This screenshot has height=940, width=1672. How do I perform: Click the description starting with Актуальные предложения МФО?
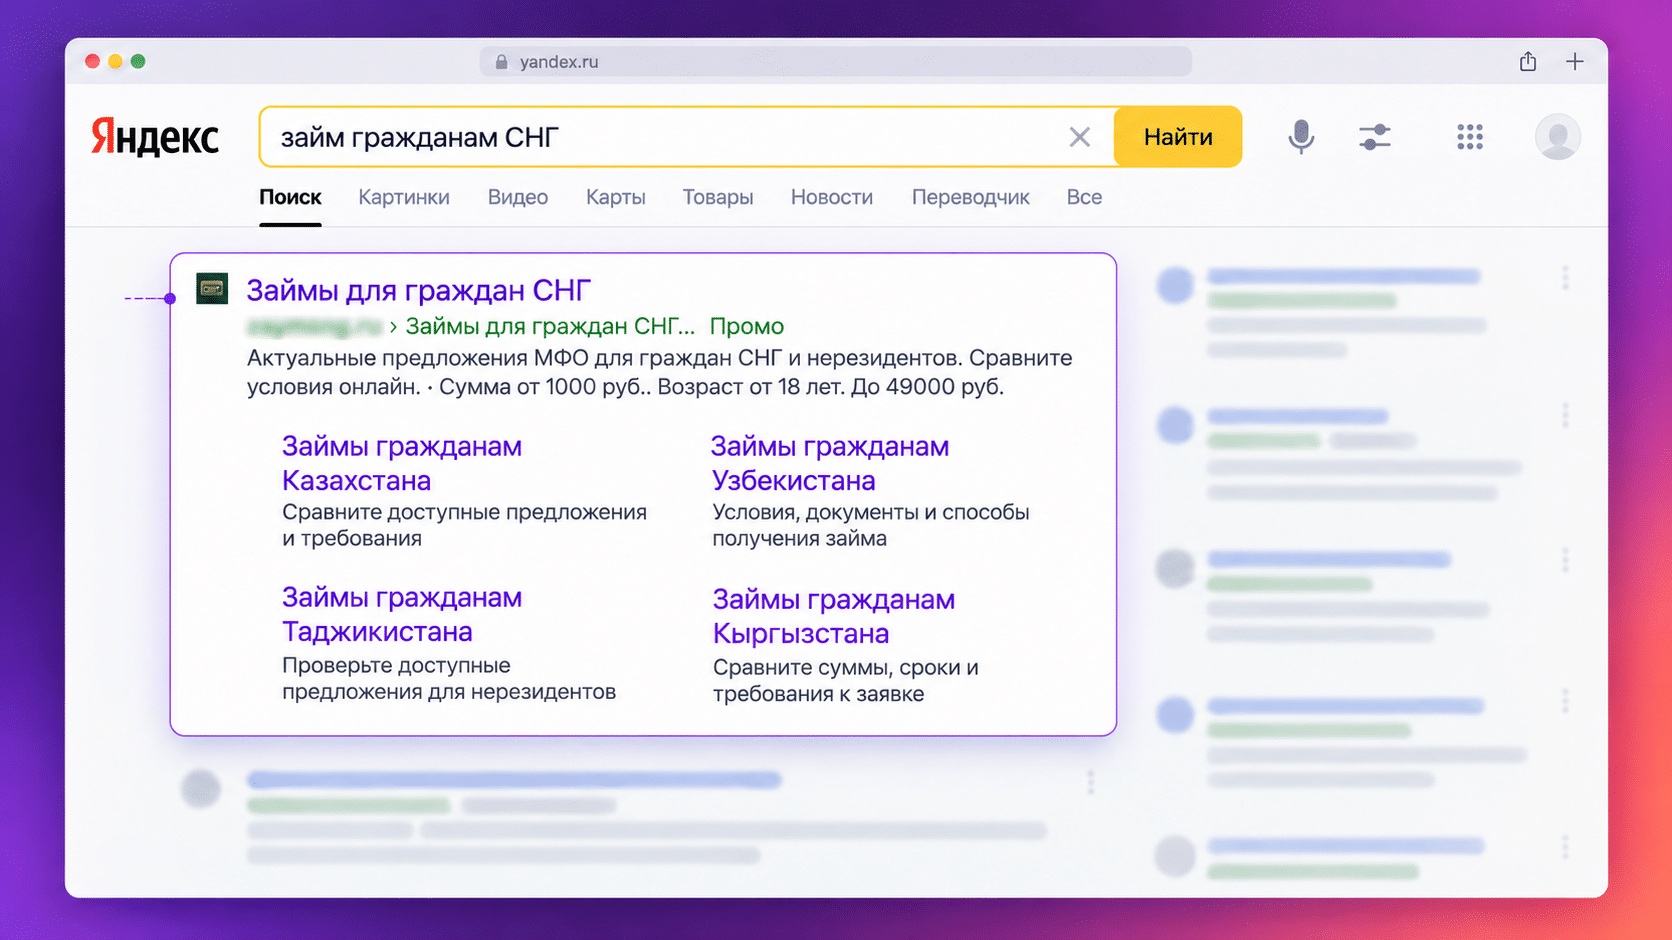pos(660,372)
